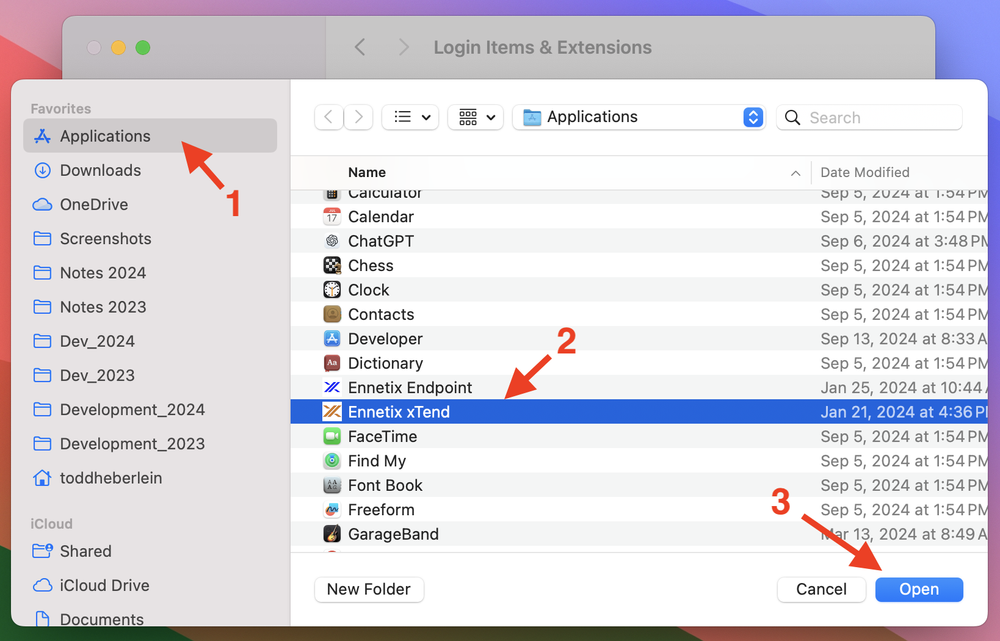
Task: Click the 'Jan 21, 2024 at 4:36 PM' date
Action: coord(903,412)
